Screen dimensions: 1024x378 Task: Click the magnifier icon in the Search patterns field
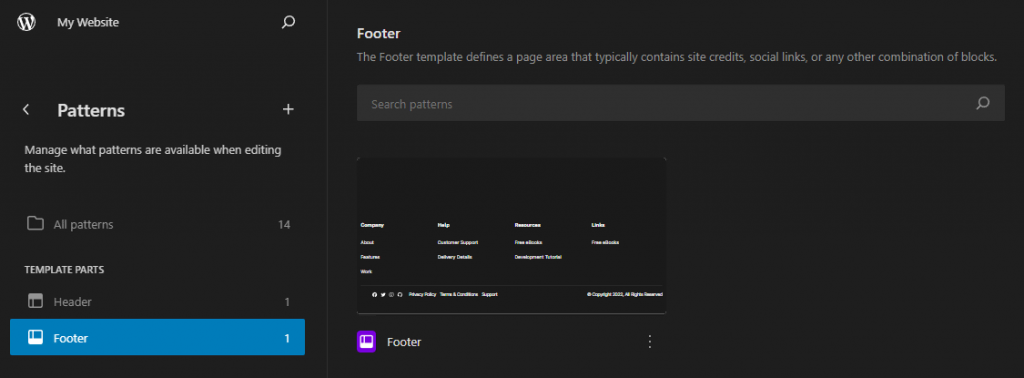coord(983,103)
